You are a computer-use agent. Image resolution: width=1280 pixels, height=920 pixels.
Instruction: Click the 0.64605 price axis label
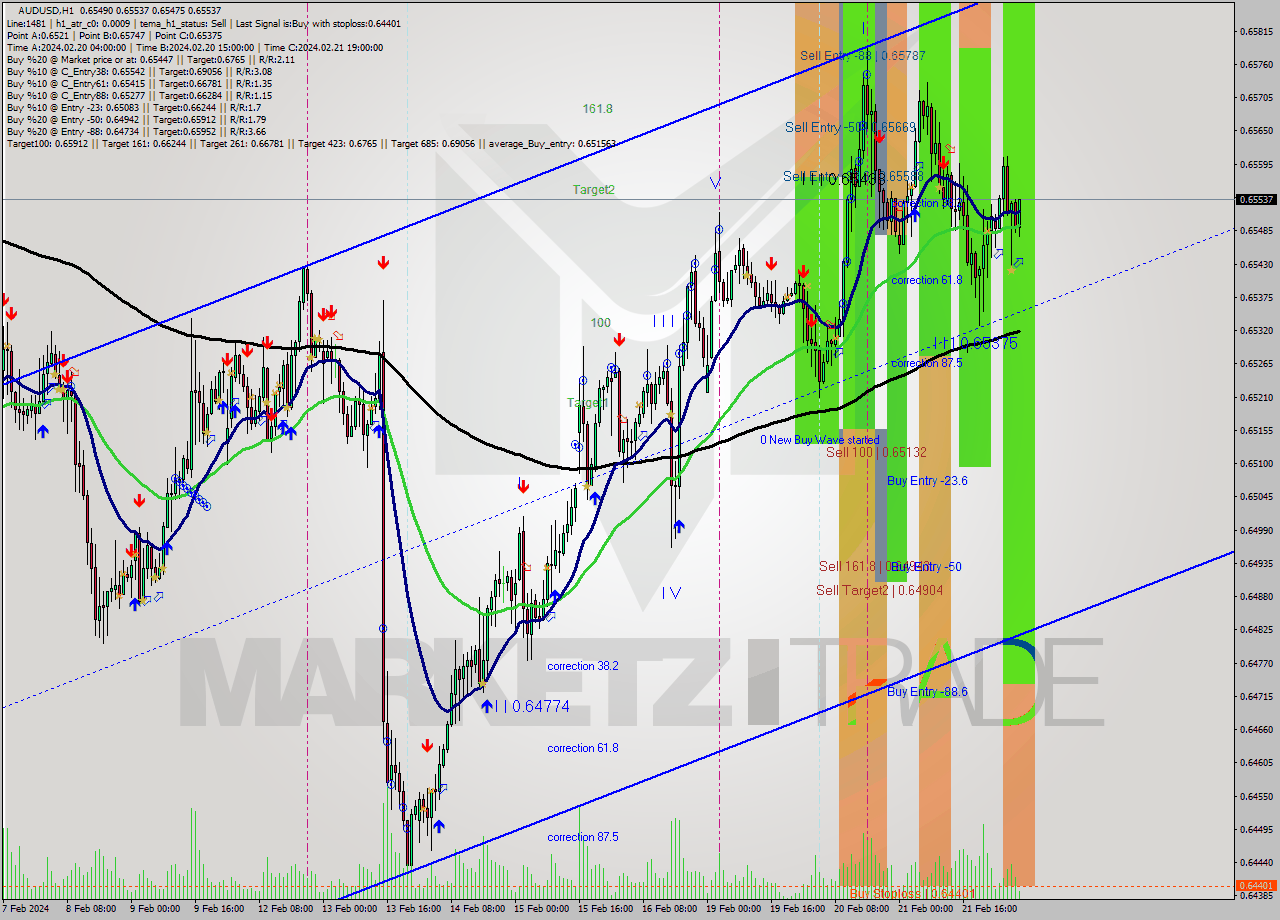click(x=1256, y=762)
